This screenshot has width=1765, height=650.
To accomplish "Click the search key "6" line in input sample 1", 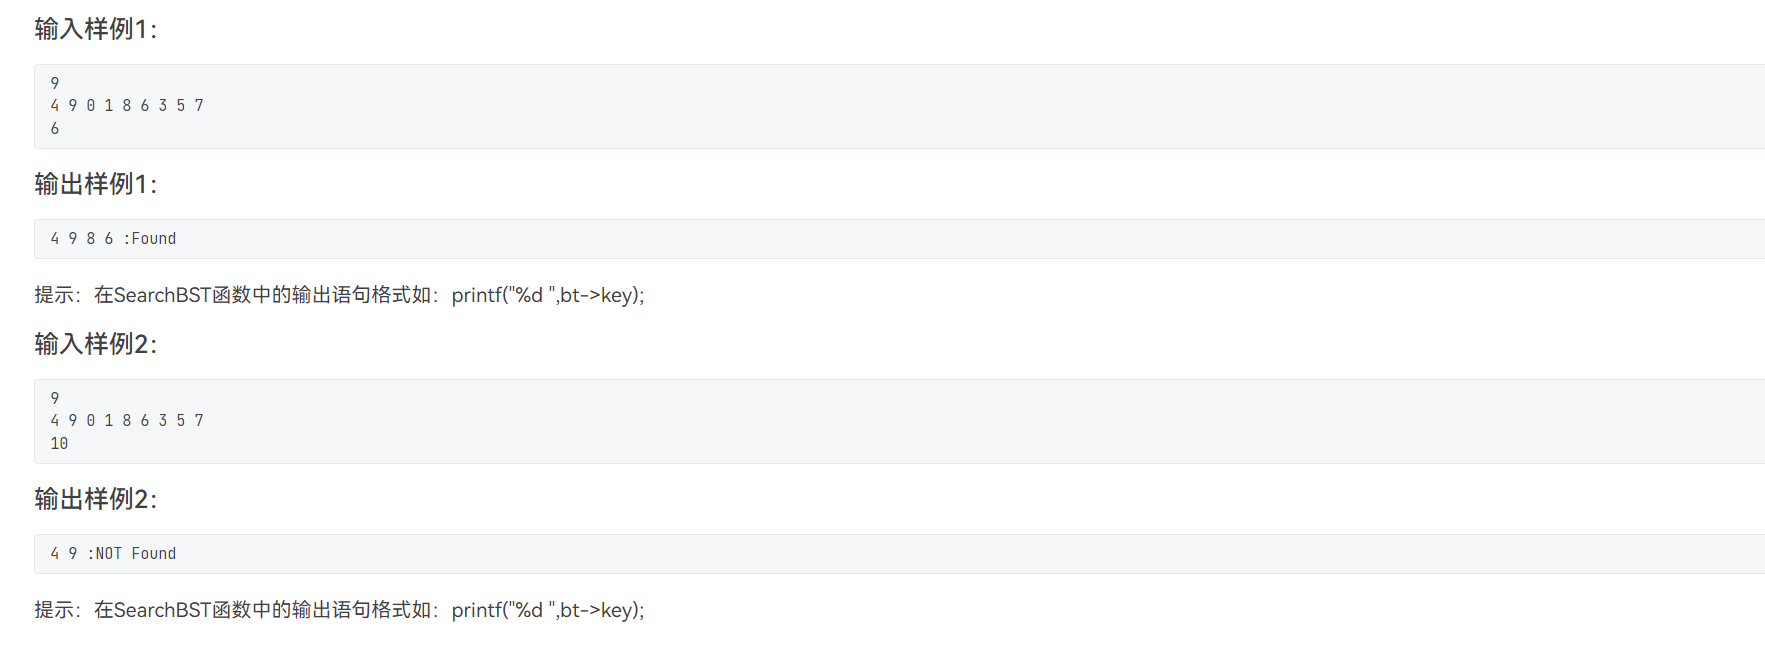I will pos(55,128).
